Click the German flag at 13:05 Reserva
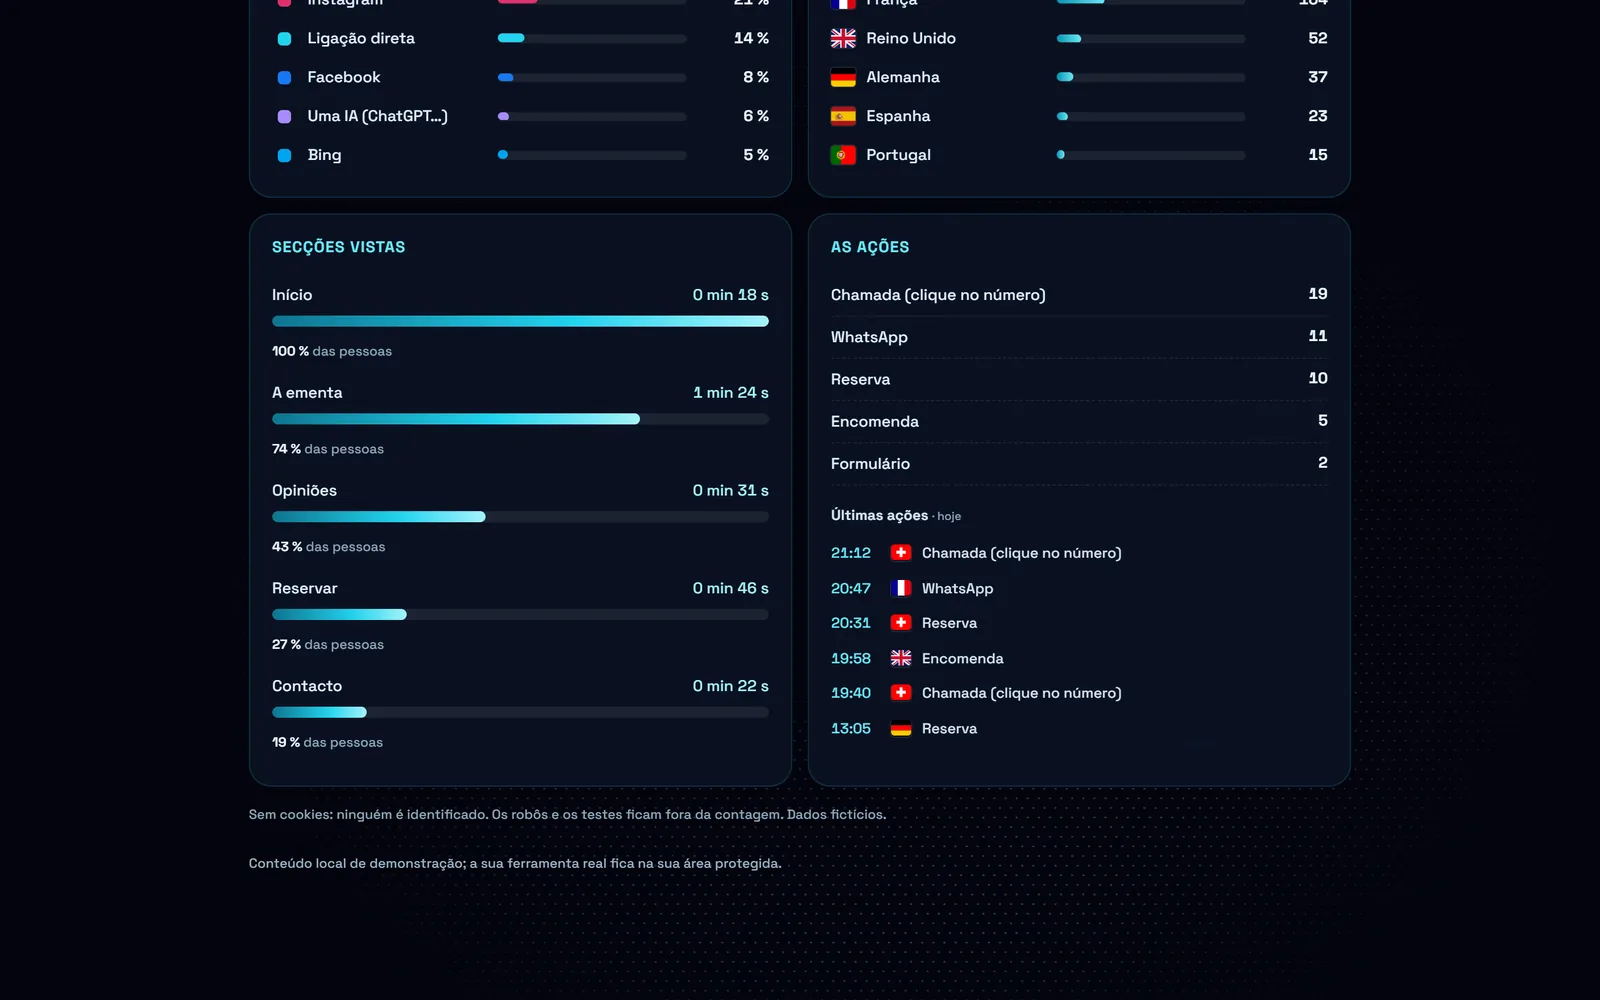1600x1000 pixels. tap(901, 728)
